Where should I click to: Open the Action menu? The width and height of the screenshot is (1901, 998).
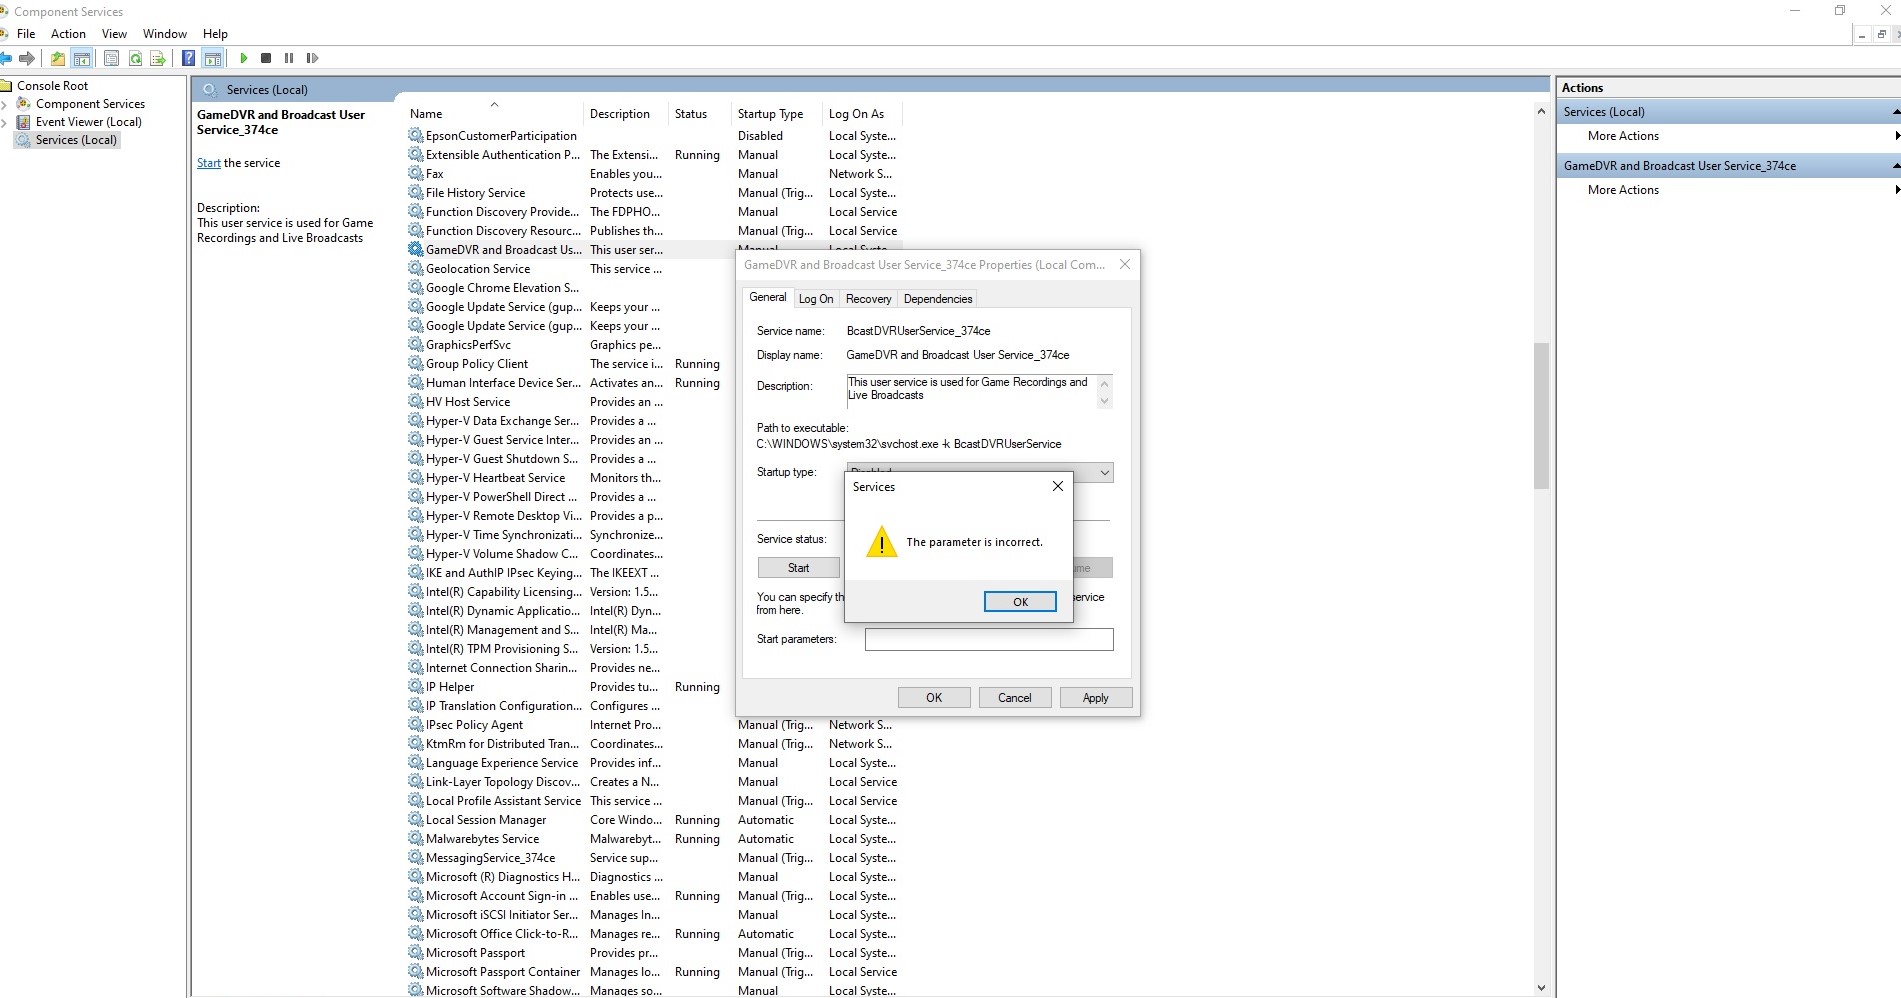(68, 34)
